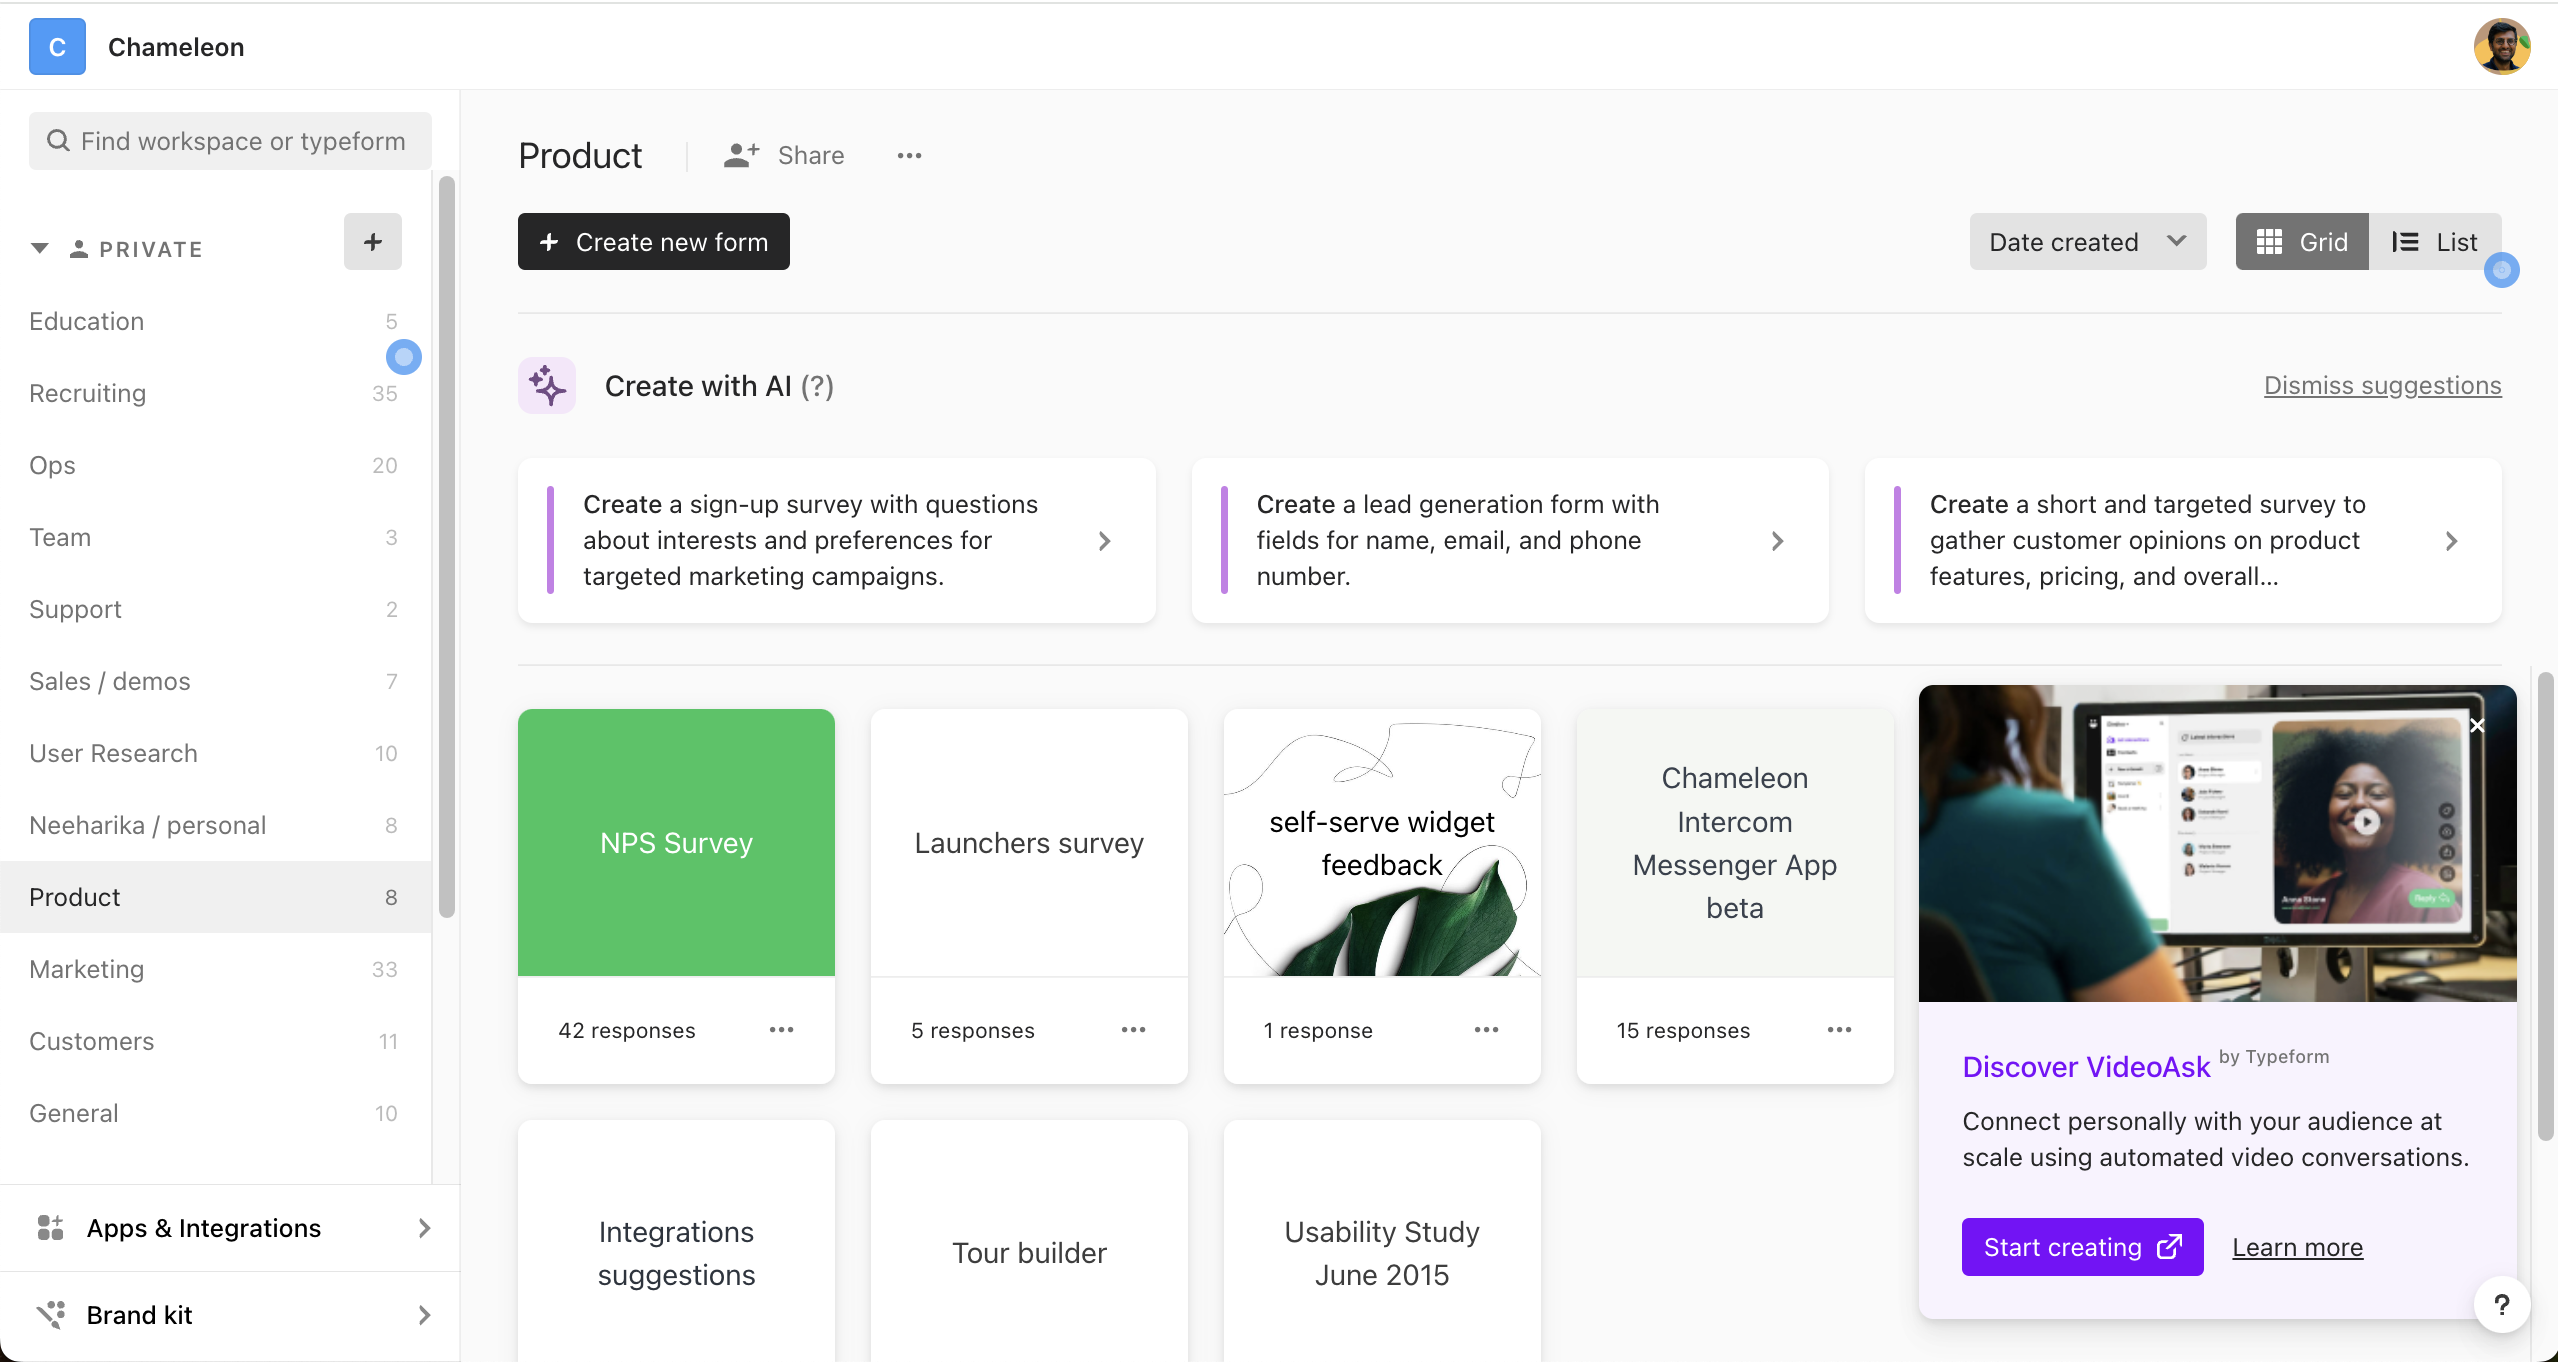
Task: Switch to Grid view
Action: [x=2302, y=242]
